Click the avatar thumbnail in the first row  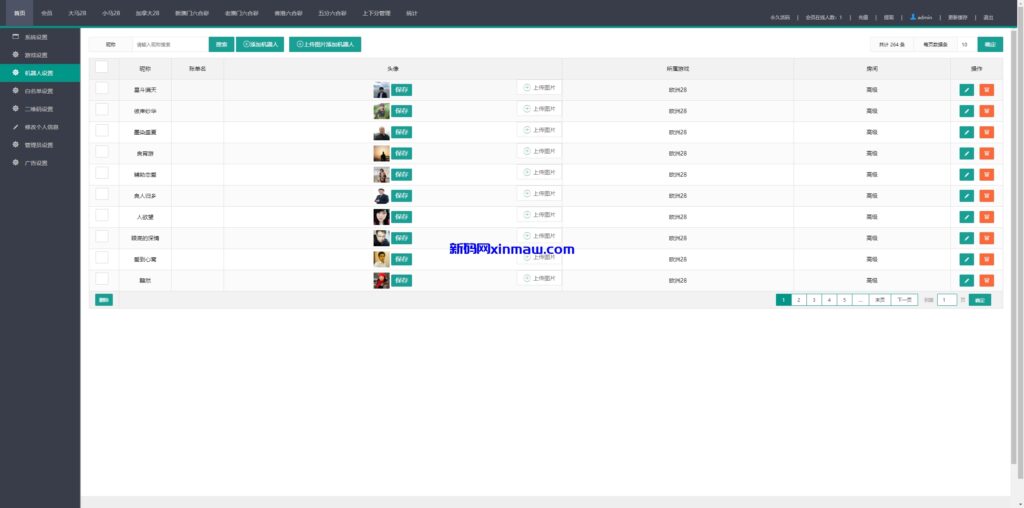click(381, 90)
